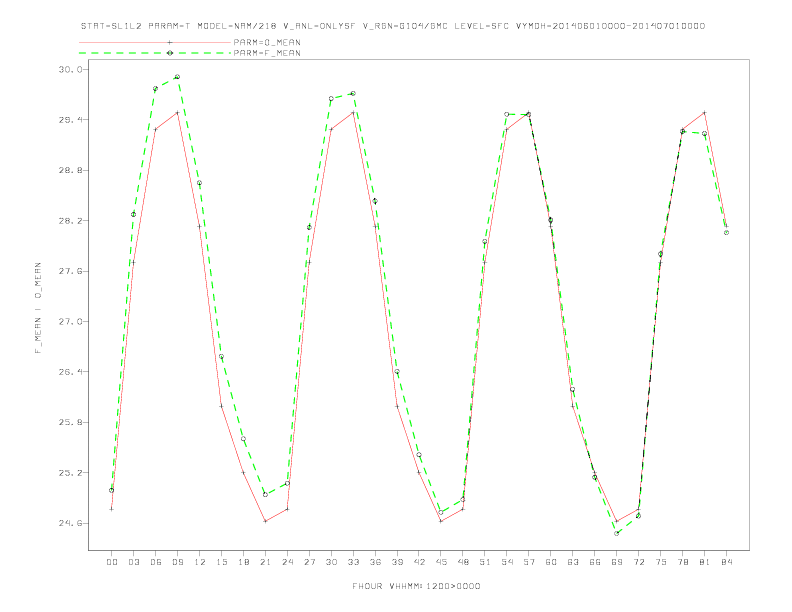Click the green F_MEAN marker at hour 84
Screen dimensions: 792x612
[726, 233]
